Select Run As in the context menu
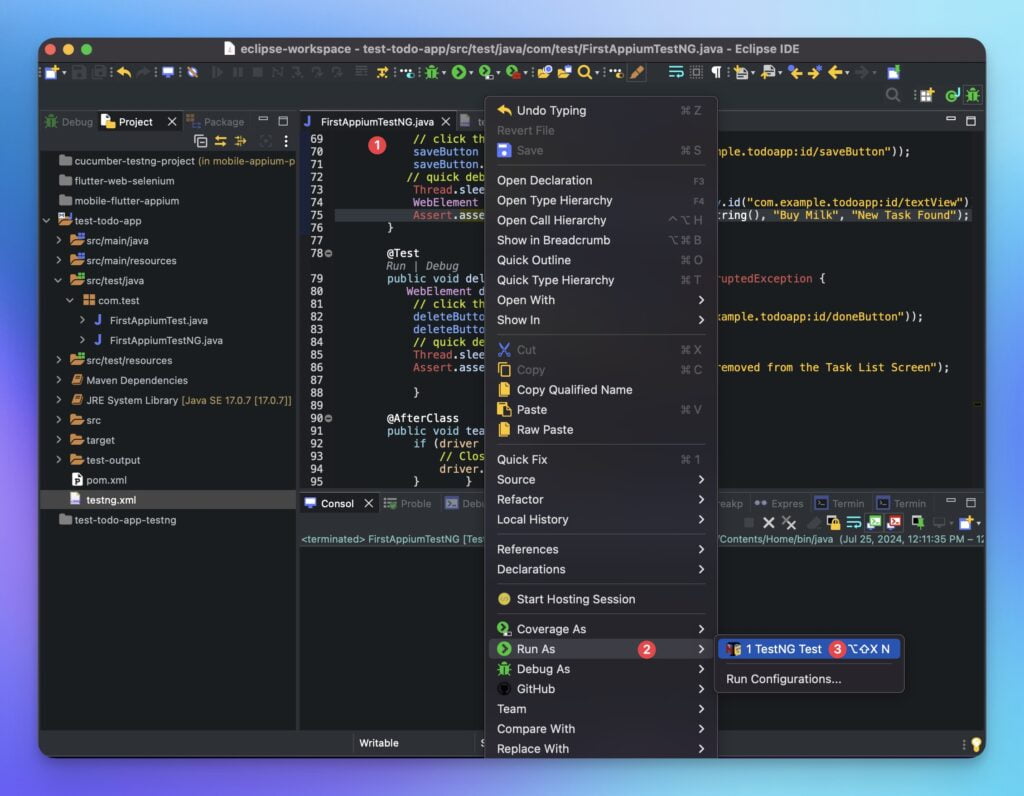The height and width of the screenshot is (796, 1024). click(601, 648)
